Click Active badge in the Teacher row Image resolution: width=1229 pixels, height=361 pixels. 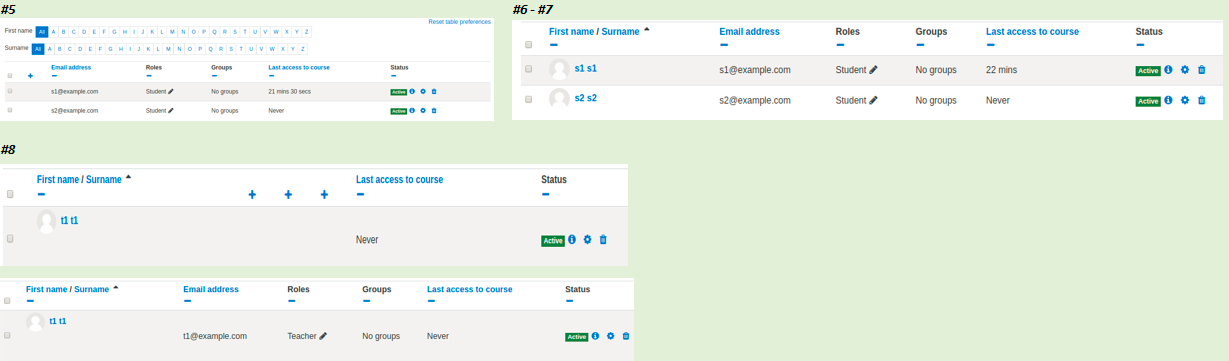(577, 337)
